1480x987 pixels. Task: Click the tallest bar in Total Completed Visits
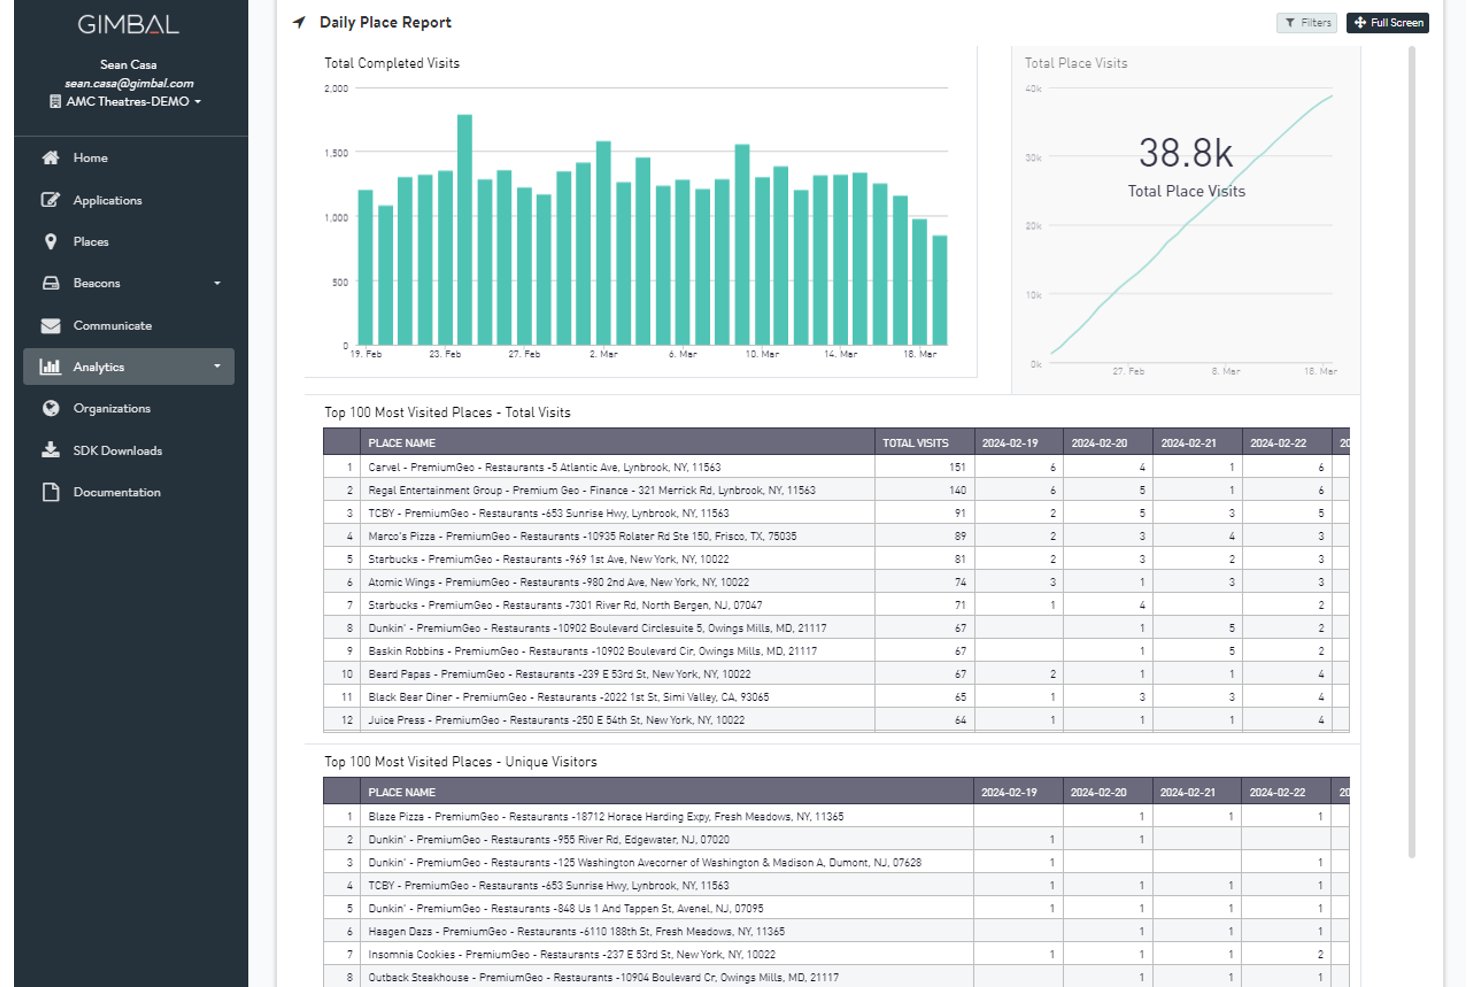[x=465, y=230]
